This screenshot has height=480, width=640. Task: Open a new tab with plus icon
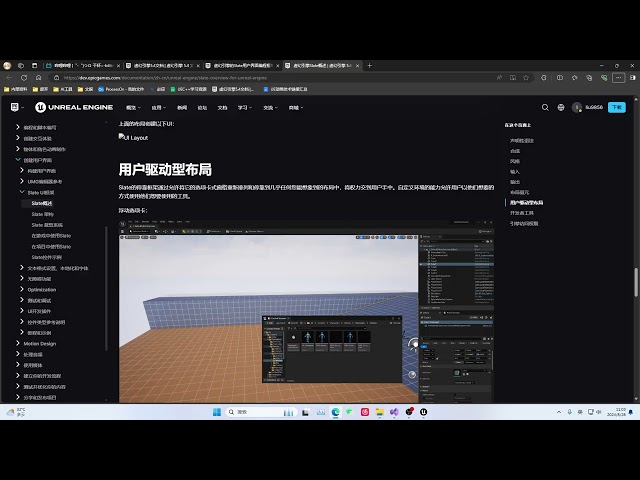pos(369,65)
